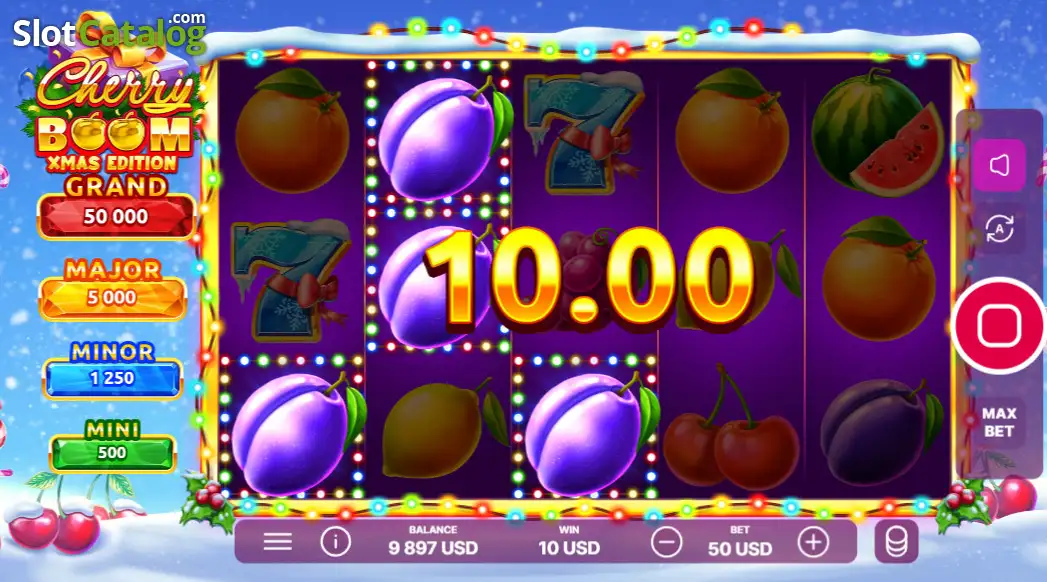The height and width of the screenshot is (582, 1047).
Task: Click the watermelon symbol on the reels
Action: 877,135
